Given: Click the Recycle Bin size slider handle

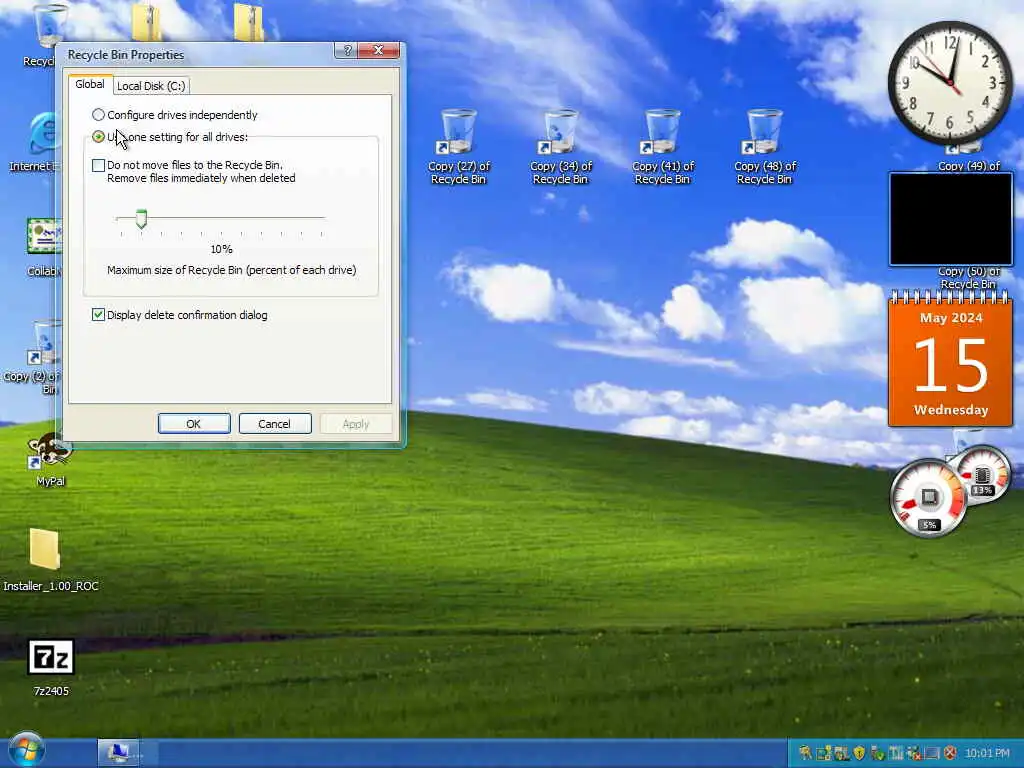Looking at the screenshot, I should [141, 219].
